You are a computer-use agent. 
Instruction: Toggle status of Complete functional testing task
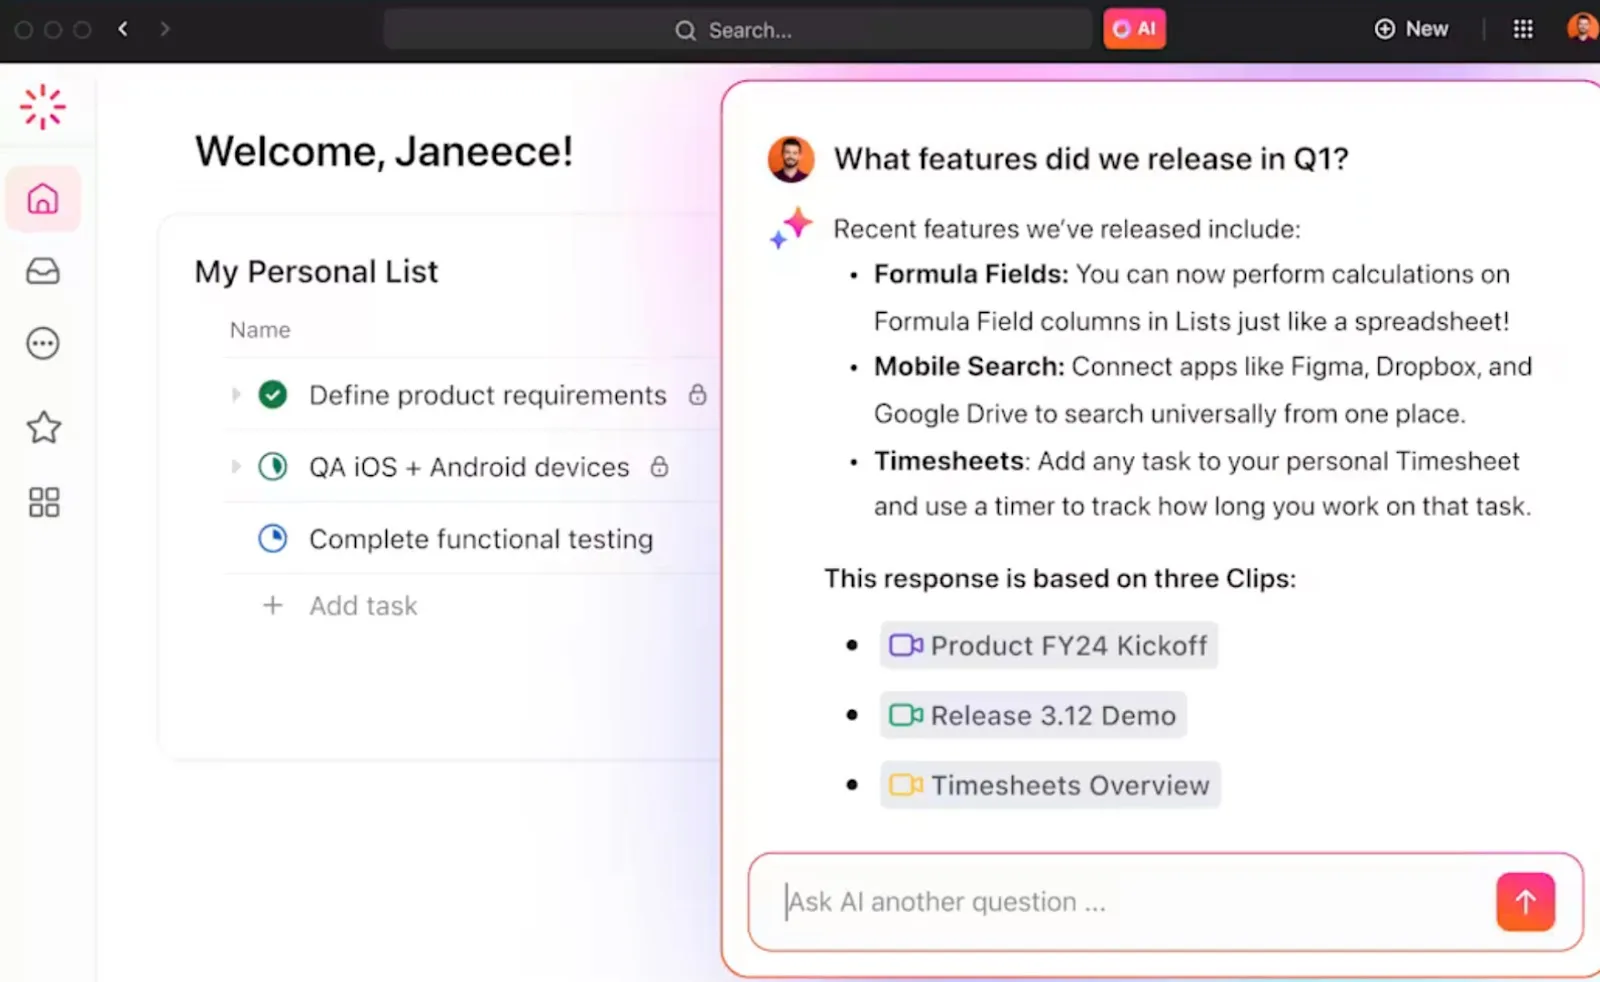tap(272, 539)
